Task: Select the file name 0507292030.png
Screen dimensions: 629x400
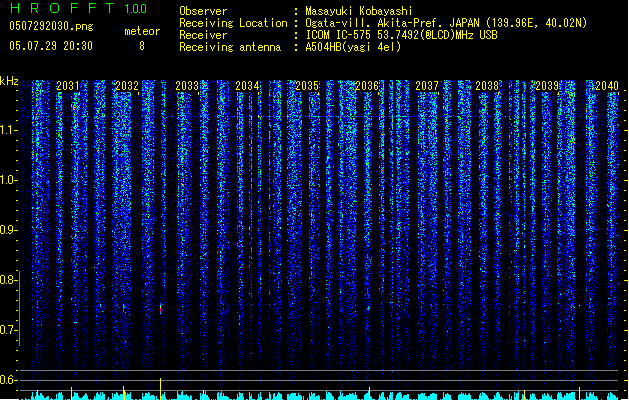Action: (x=51, y=26)
